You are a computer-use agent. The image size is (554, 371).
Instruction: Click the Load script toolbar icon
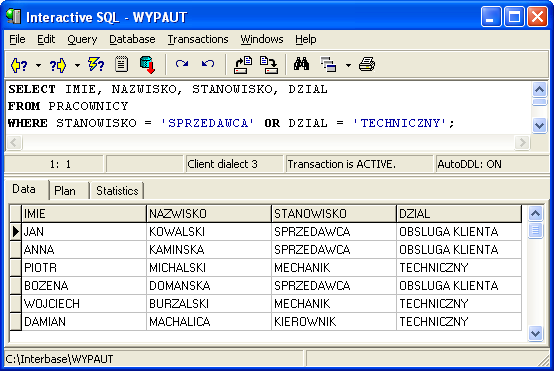point(243,65)
